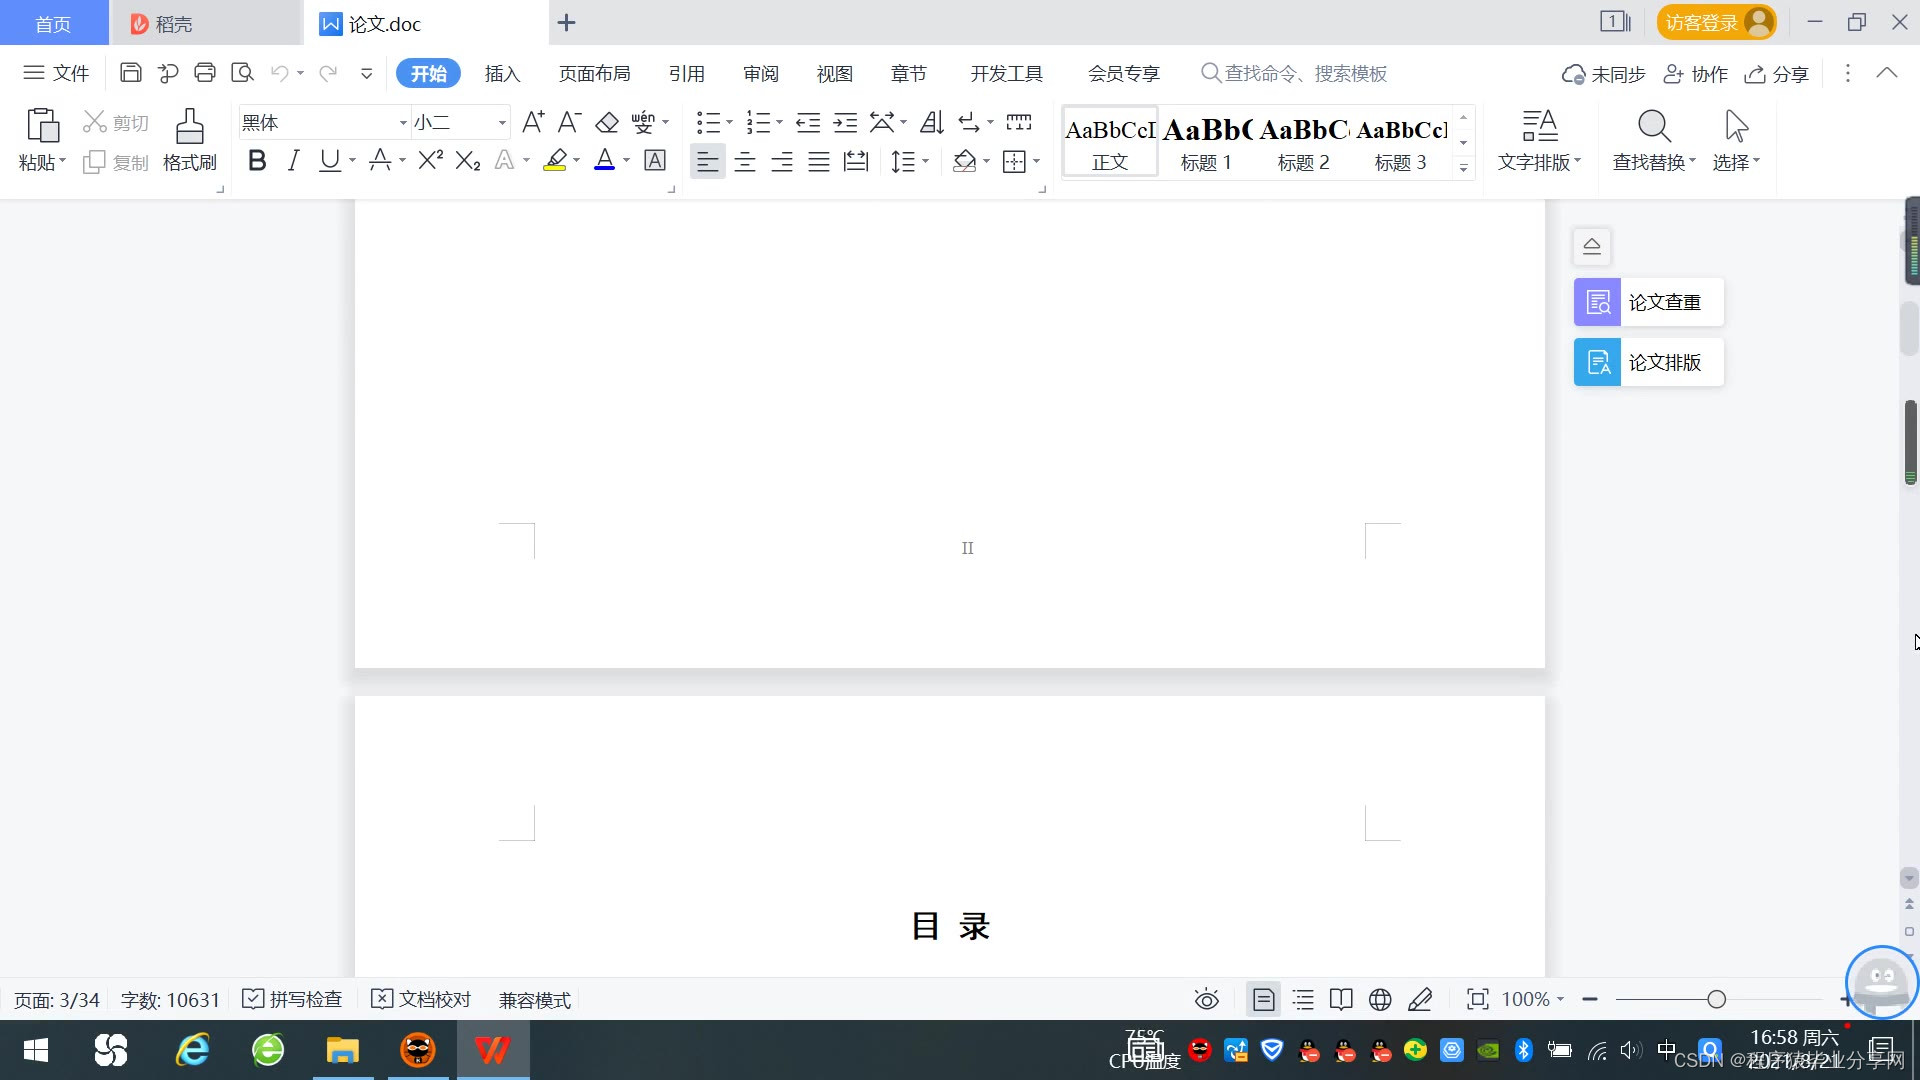Image resolution: width=1920 pixels, height=1080 pixels.
Task: Apply bold formatting with B icon
Action: click(257, 161)
